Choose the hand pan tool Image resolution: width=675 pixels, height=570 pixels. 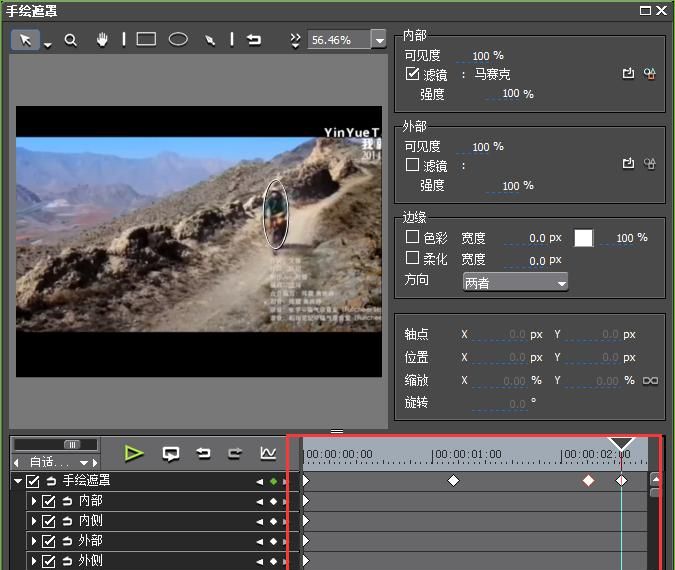click(101, 40)
